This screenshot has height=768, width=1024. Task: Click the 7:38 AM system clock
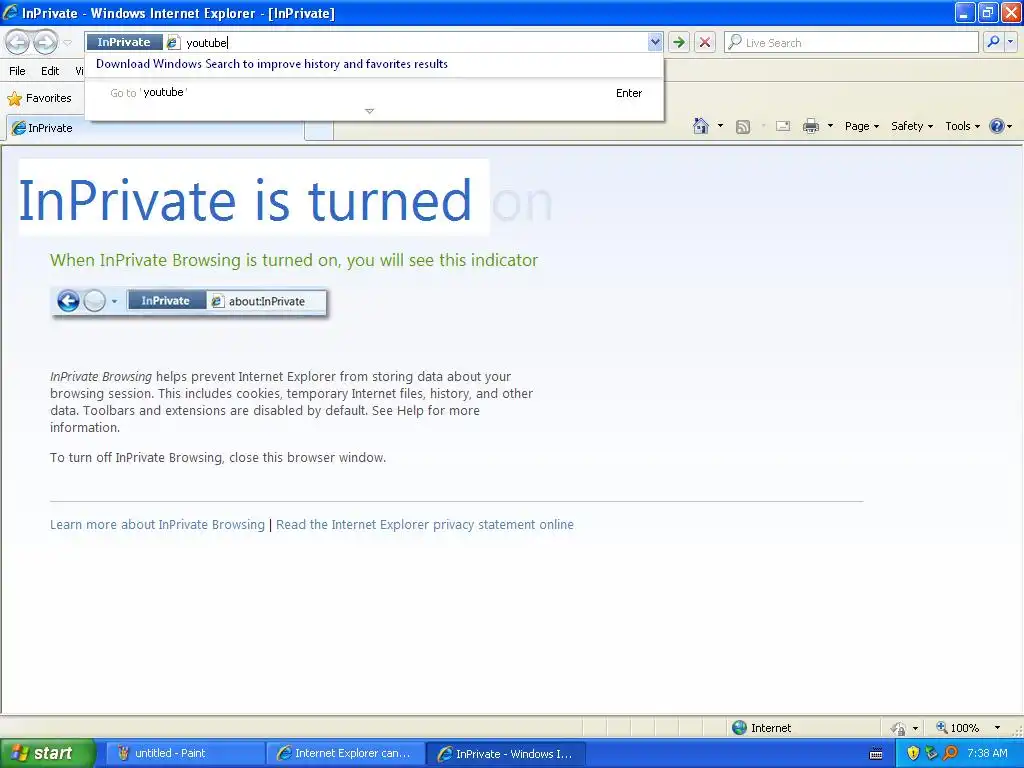coord(987,753)
